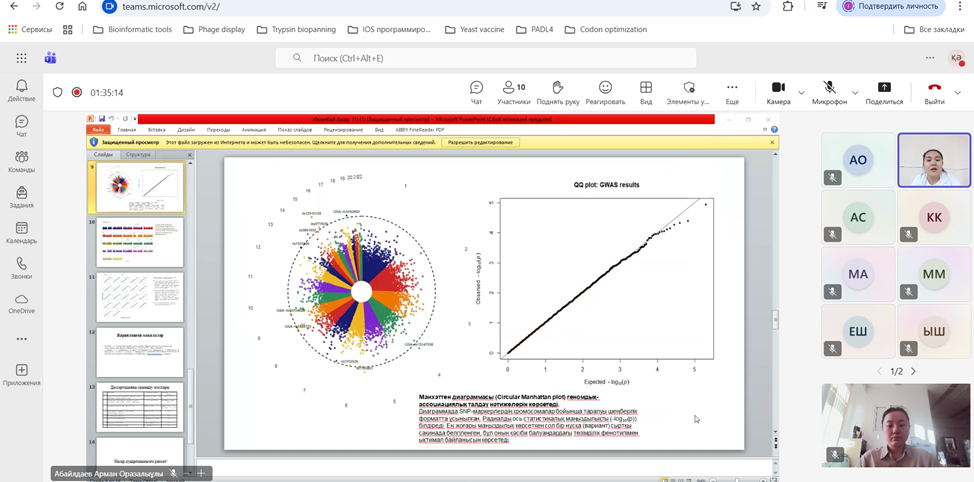Toggle the camera on or off
The image size is (974, 482).
point(778,92)
